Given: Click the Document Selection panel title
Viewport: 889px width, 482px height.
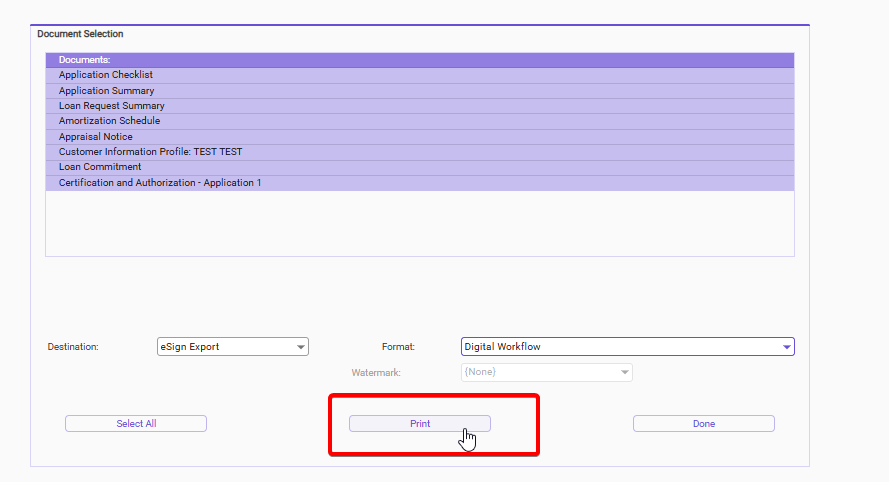Looking at the screenshot, I should 80,34.
